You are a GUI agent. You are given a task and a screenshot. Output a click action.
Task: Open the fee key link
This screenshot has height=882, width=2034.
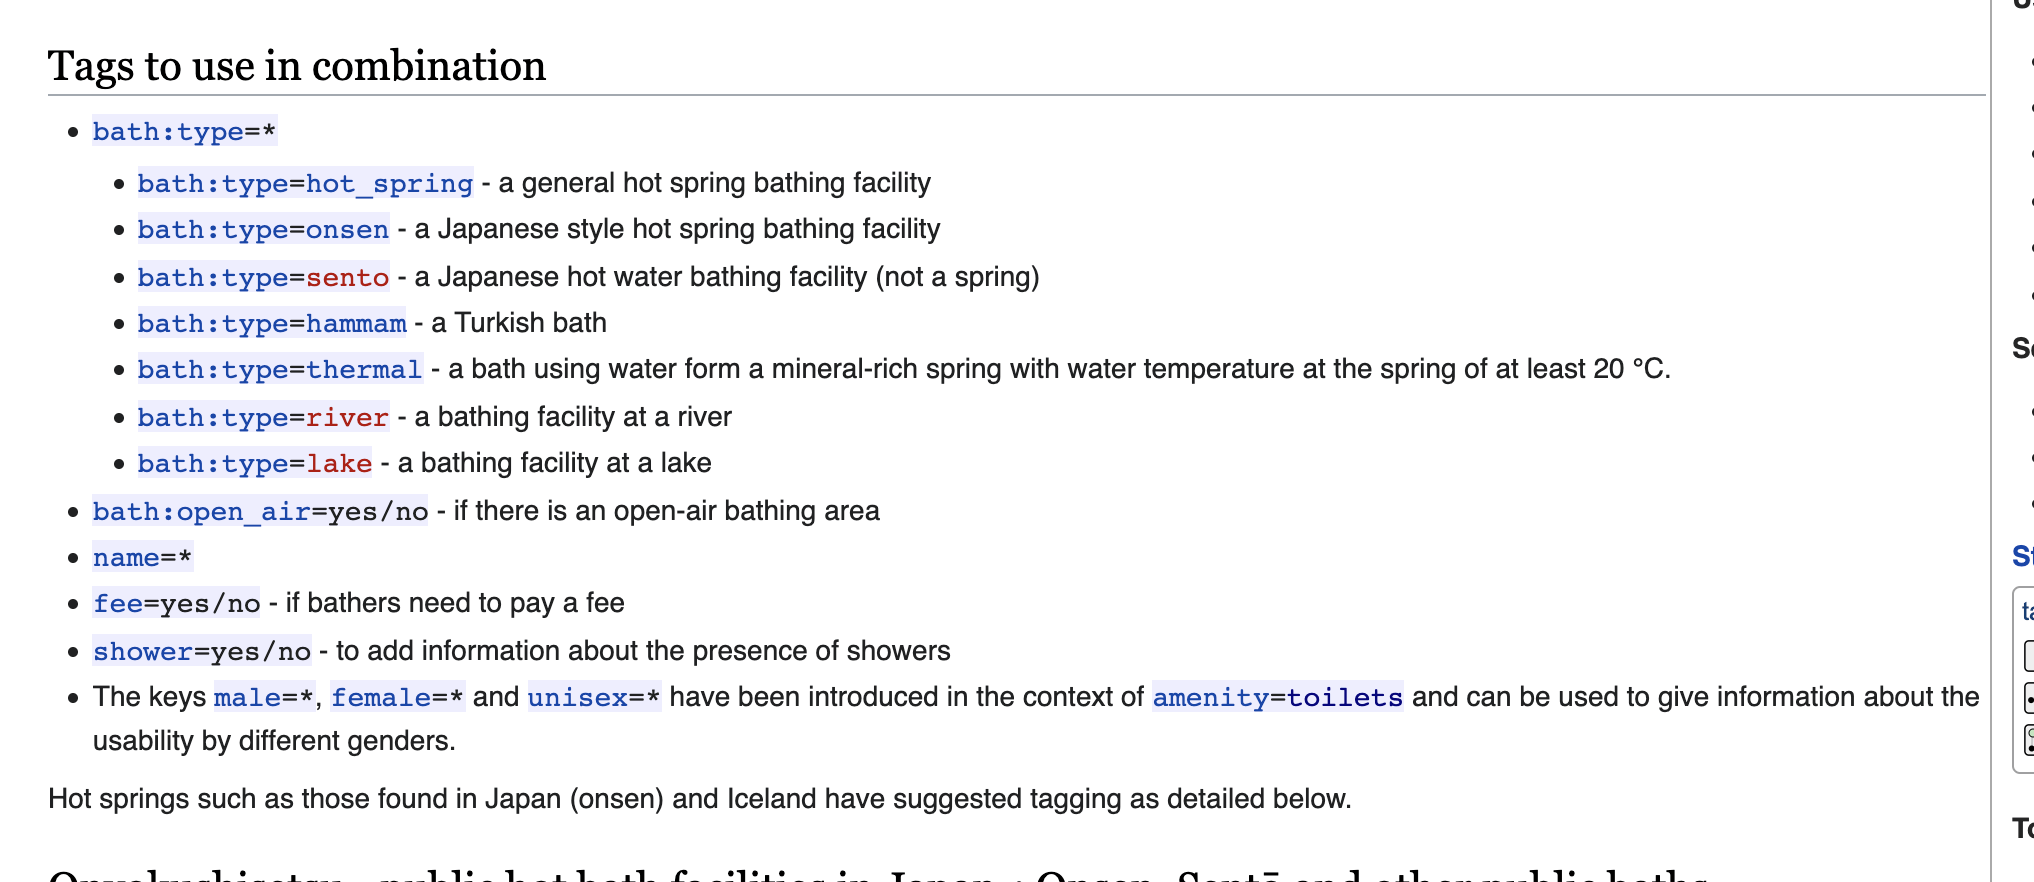pyautogui.click(x=117, y=604)
